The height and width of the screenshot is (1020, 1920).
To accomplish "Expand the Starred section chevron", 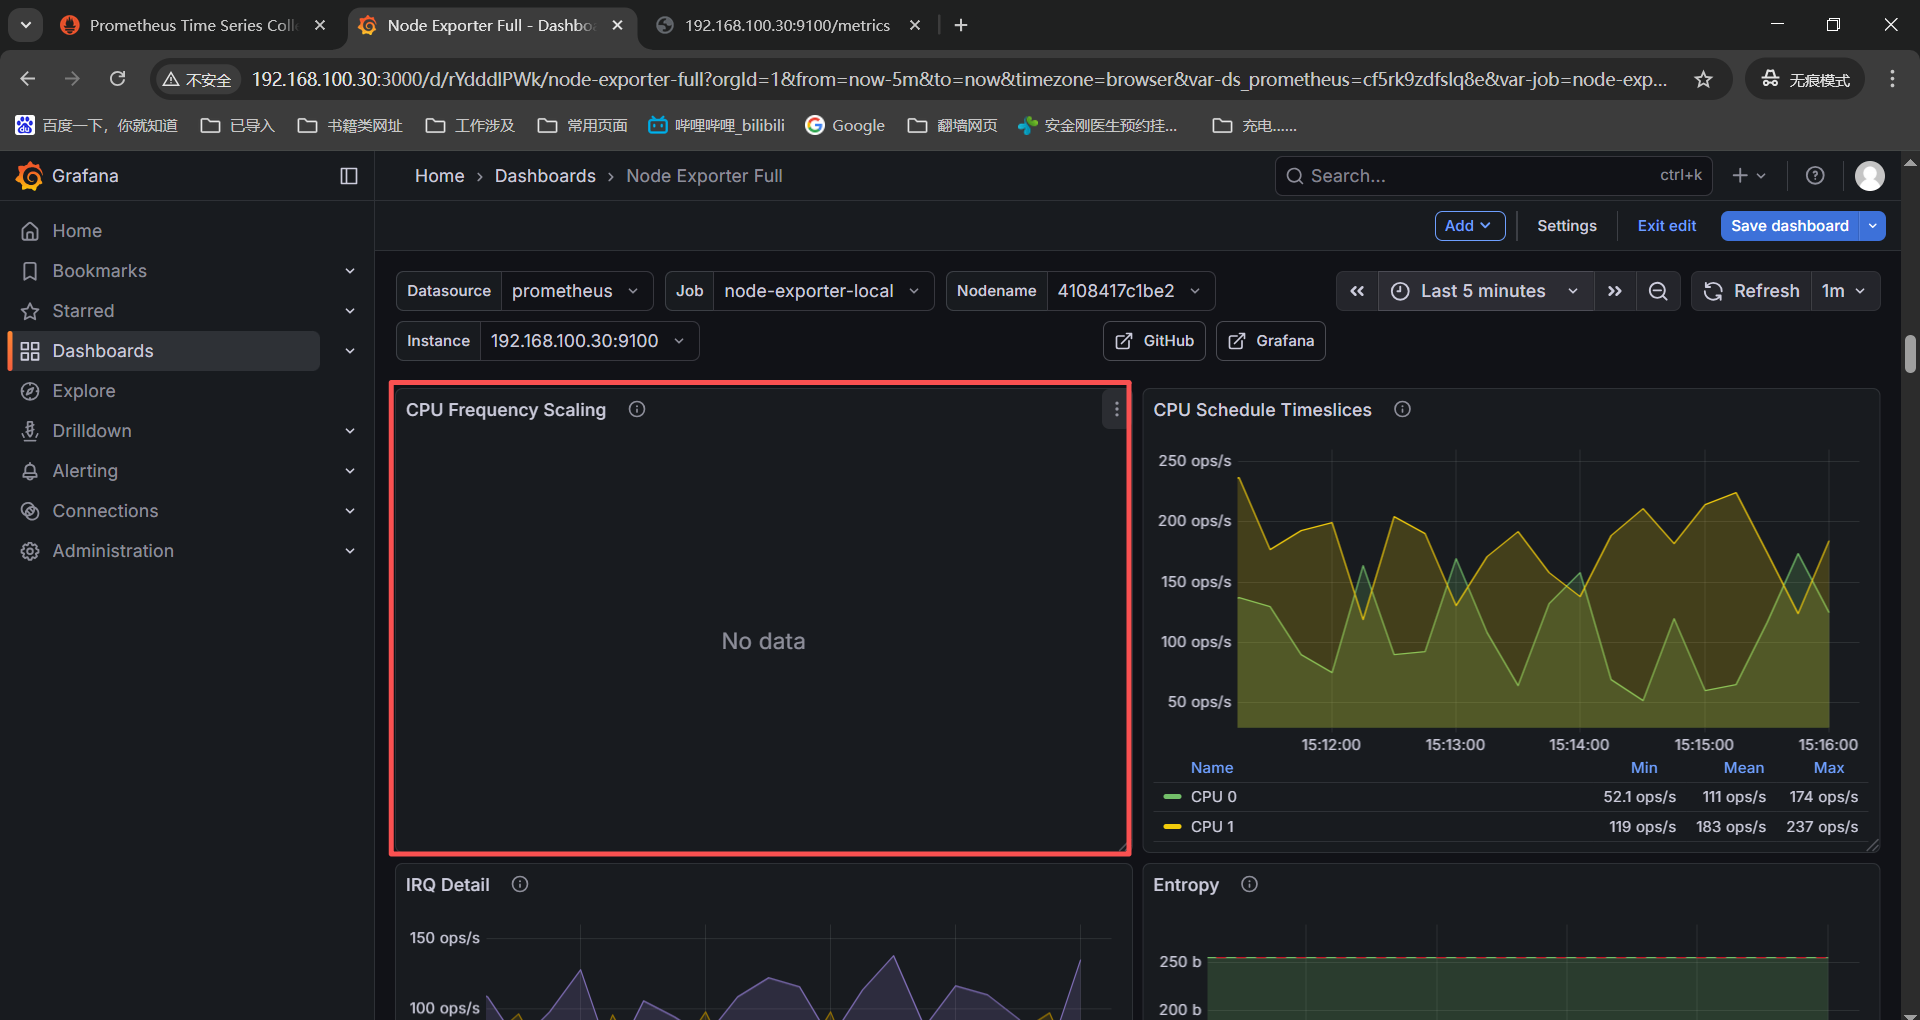I will [x=350, y=311].
